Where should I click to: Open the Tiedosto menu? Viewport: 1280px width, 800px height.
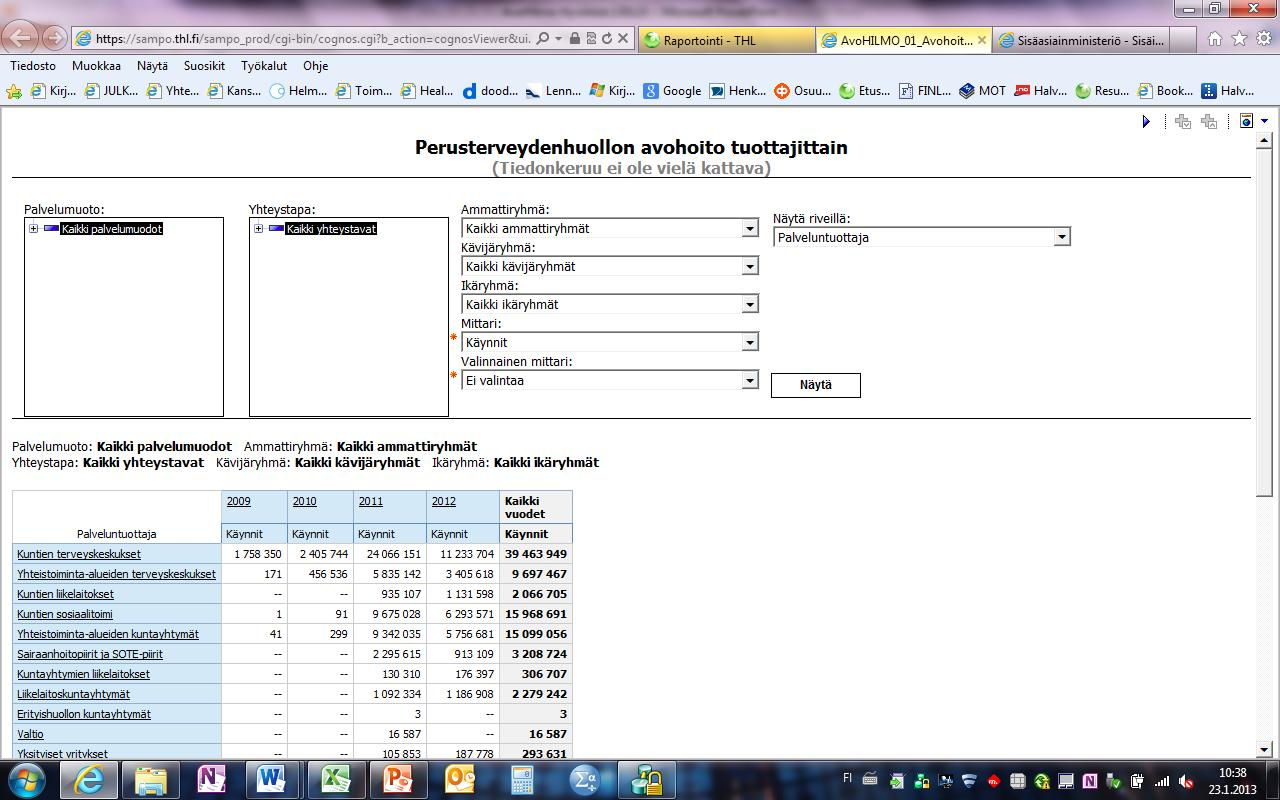point(33,66)
